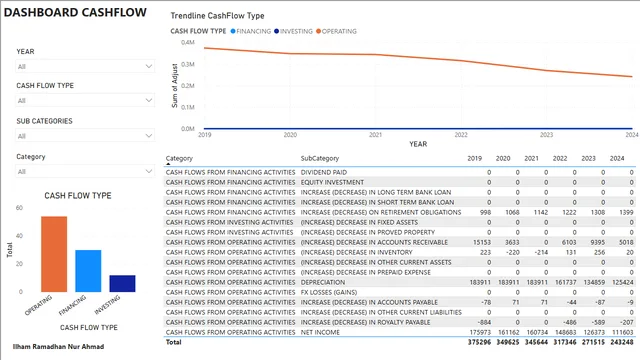The height and width of the screenshot is (360, 640).
Task: Click the orange operating trend line
Action: pyautogui.click(x=418, y=59)
